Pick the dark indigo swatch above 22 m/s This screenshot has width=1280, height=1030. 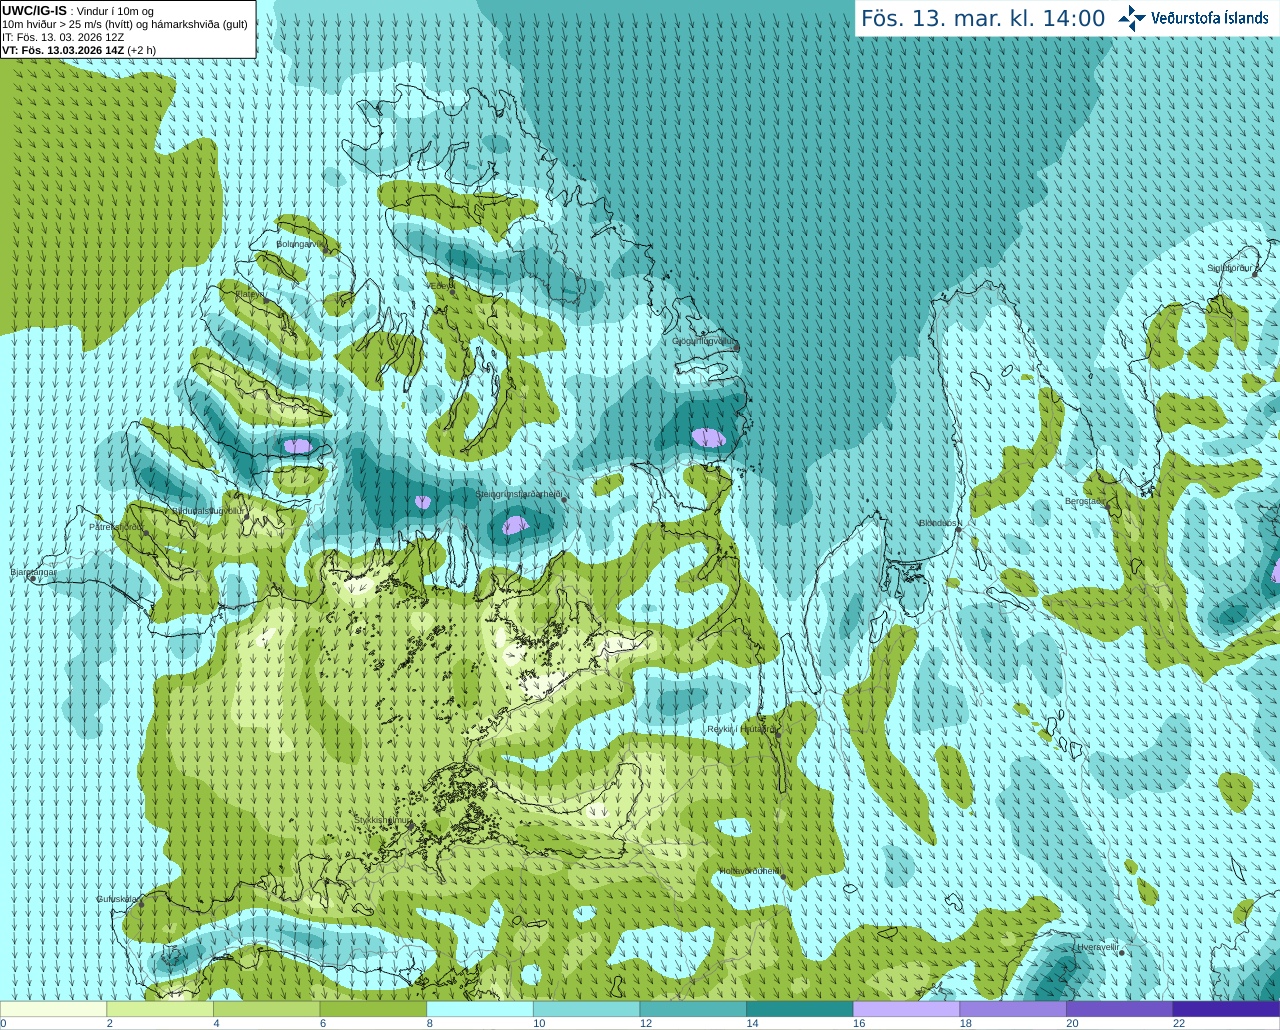point(1226,1009)
